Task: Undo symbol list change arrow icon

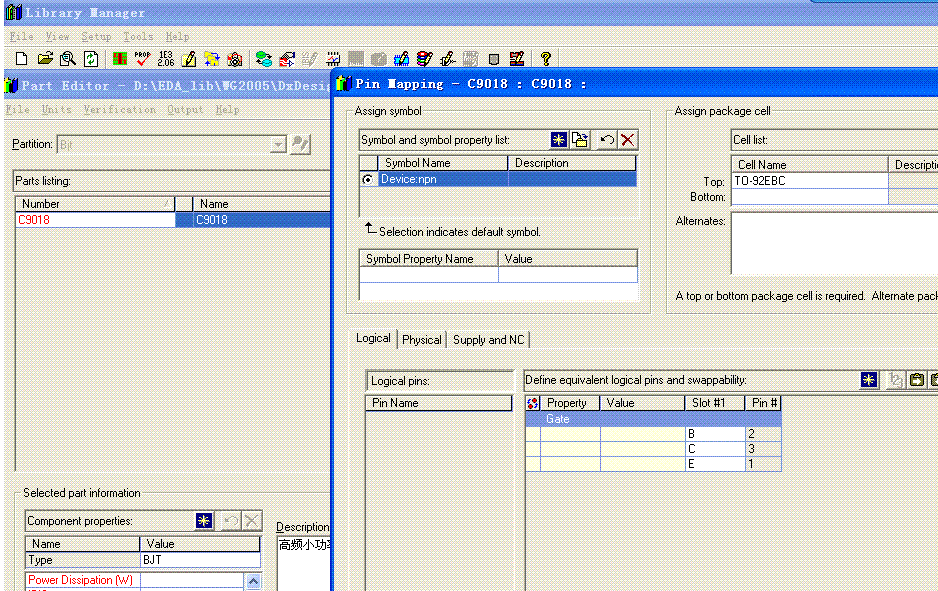Action: [x=607, y=140]
